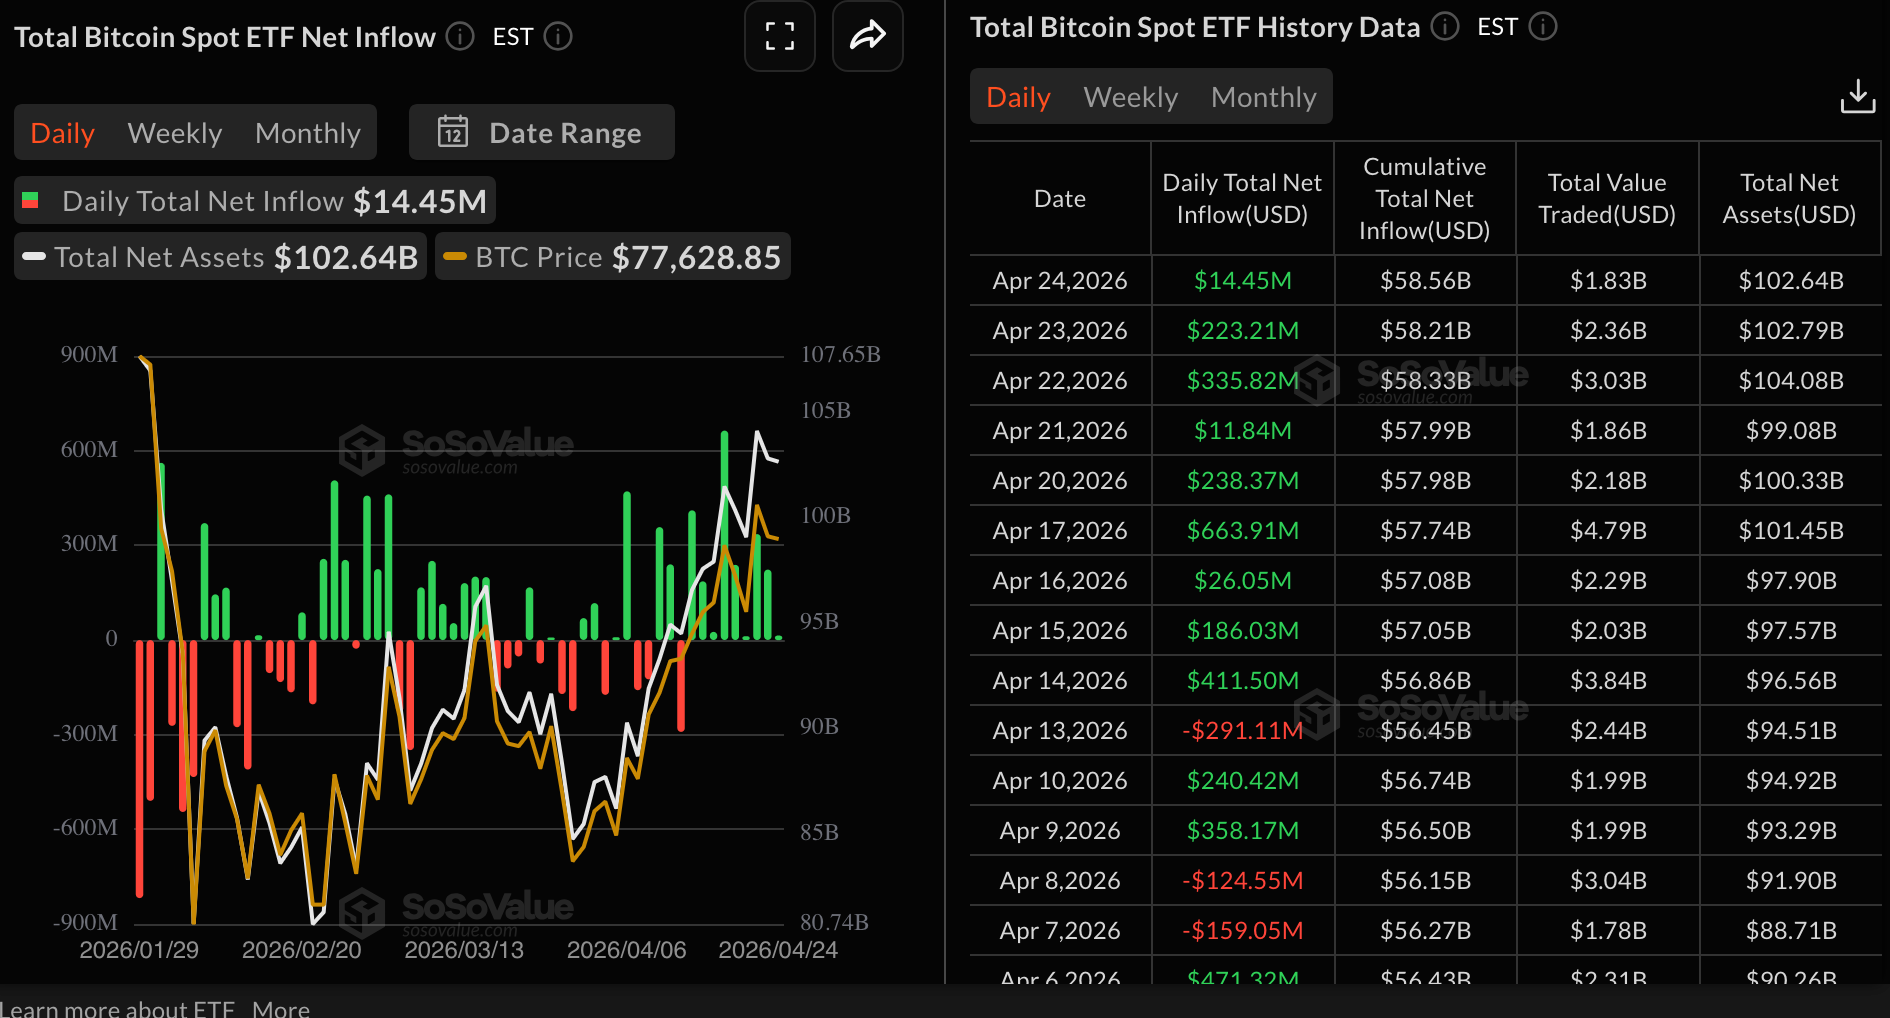Select the chart Daily tab
This screenshot has height=1018, width=1890.
coord(63,133)
